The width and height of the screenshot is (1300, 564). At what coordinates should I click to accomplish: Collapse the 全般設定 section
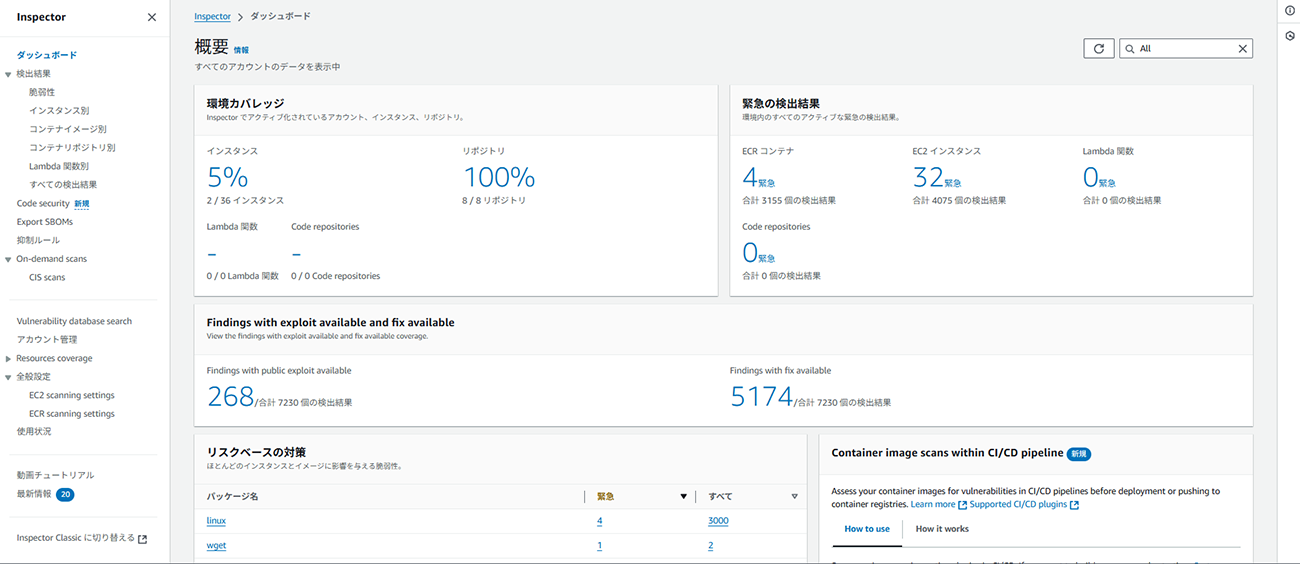pos(8,377)
